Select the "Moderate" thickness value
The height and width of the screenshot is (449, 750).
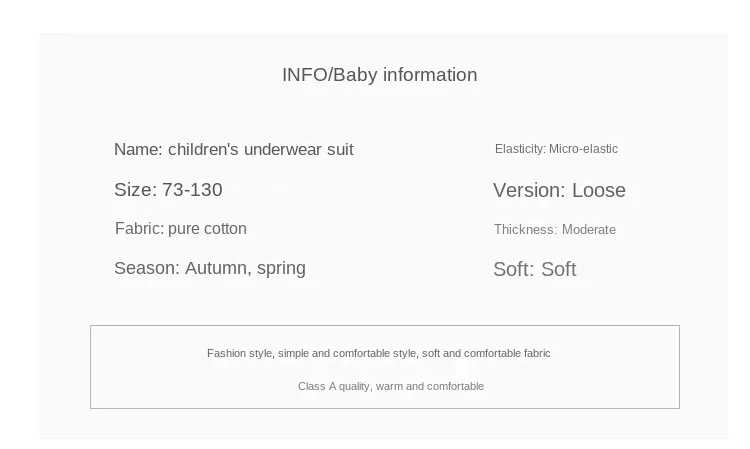click(x=589, y=230)
